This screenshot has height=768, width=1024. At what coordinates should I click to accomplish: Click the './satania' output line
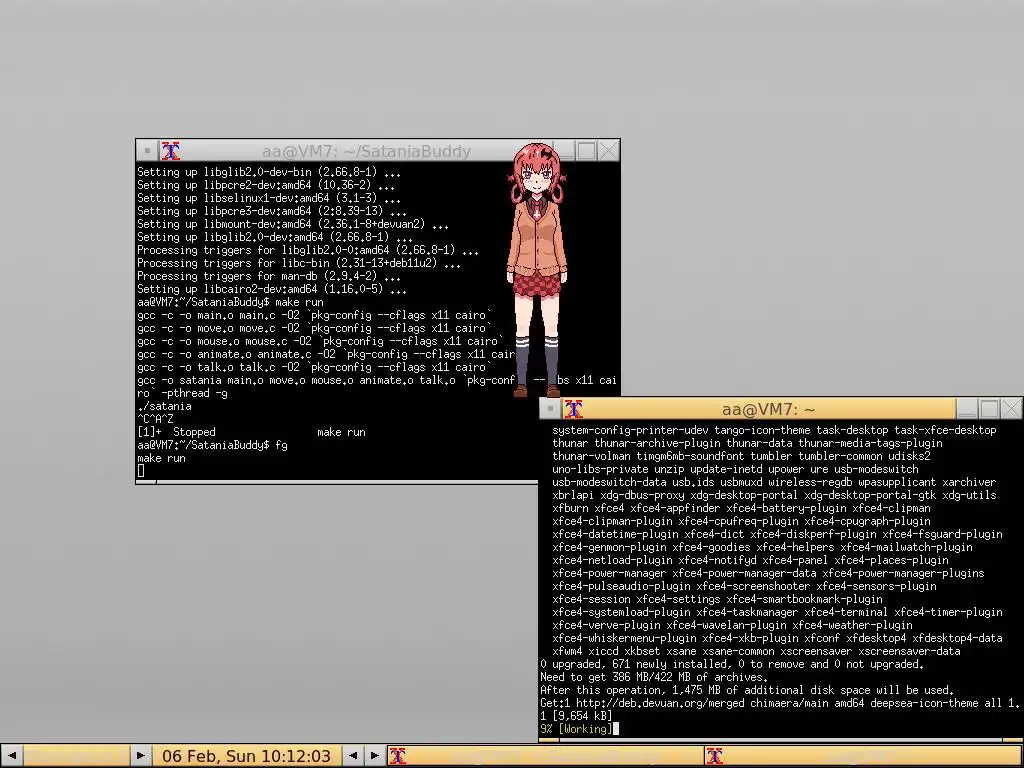coord(164,406)
